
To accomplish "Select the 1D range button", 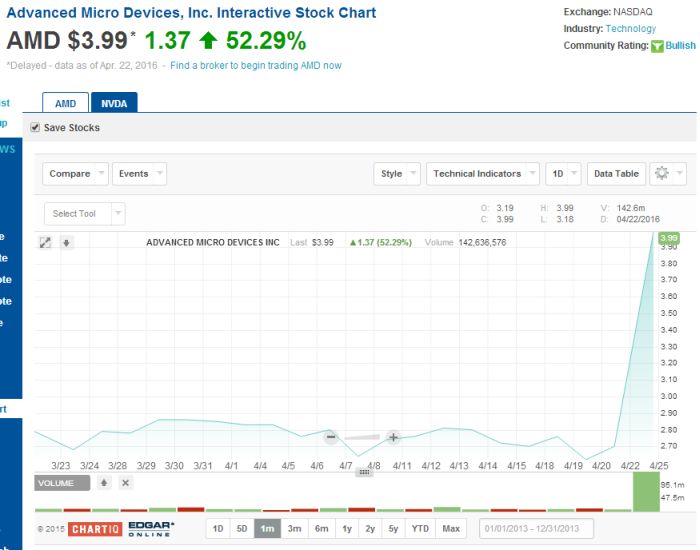I will [x=218, y=529].
